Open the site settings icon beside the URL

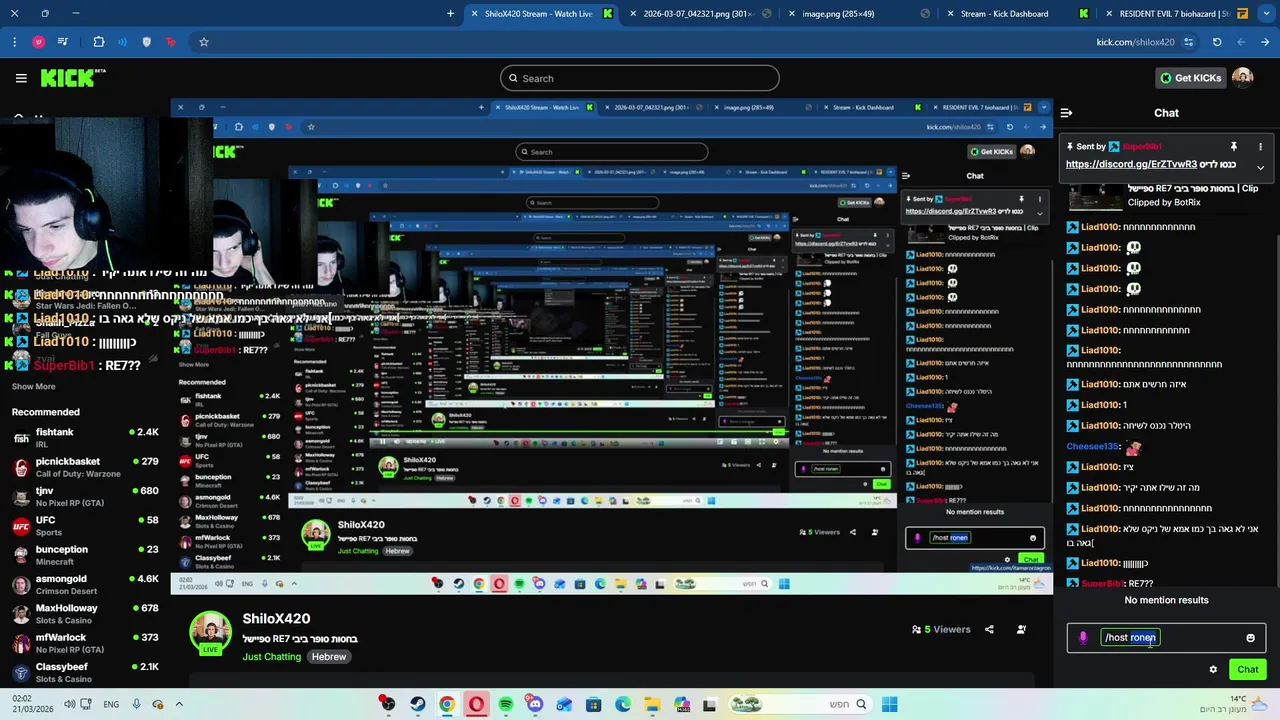(1188, 42)
